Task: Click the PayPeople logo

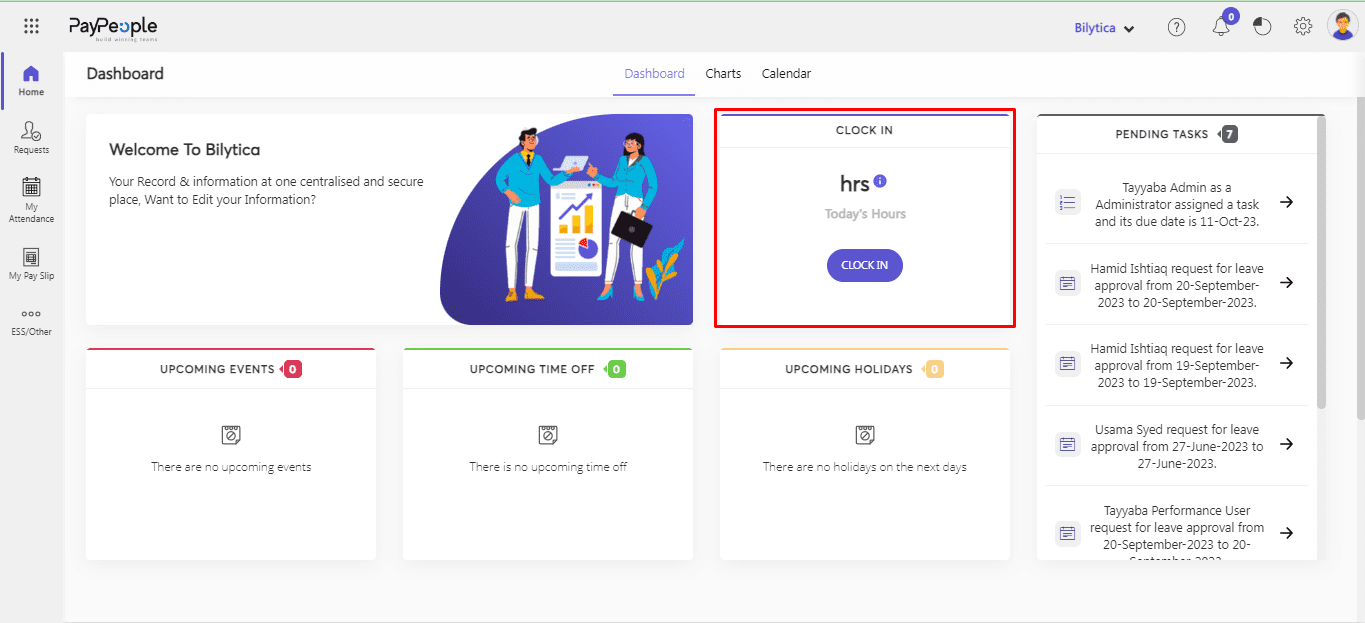Action: [112, 26]
